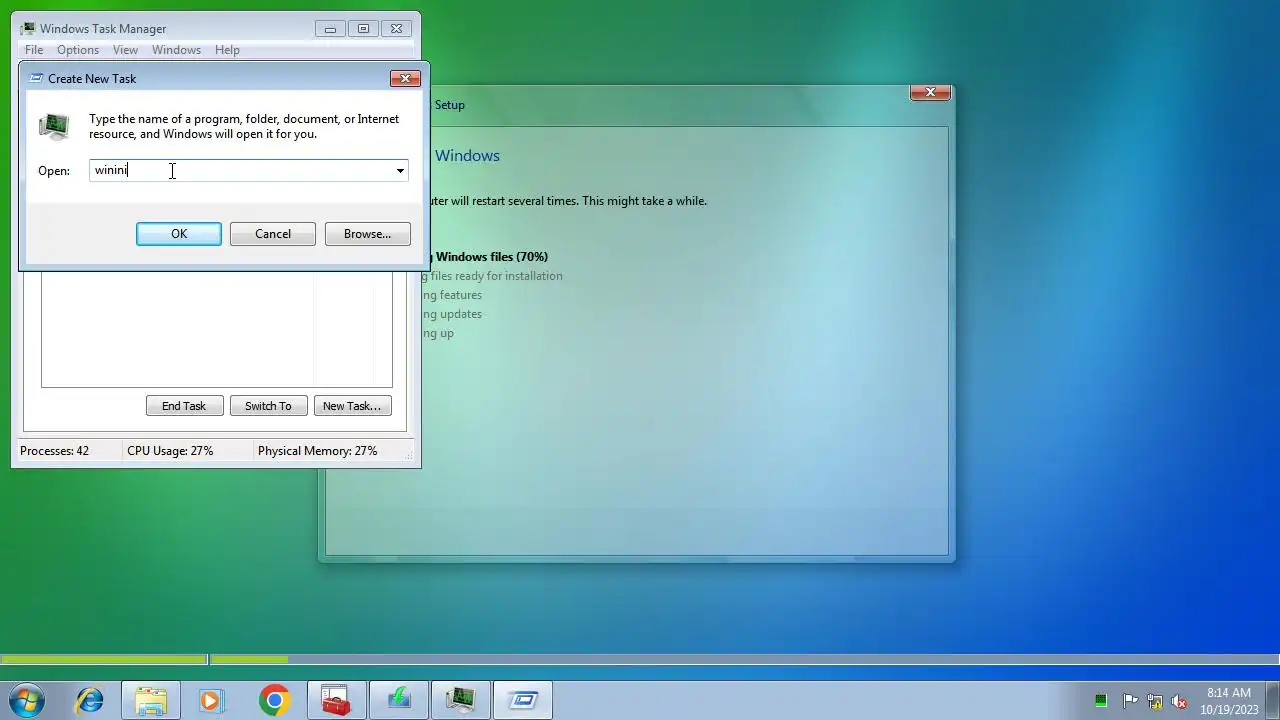Click Cancel in Create New Task dialog
The image size is (1280, 720).
pyautogui.click(x=273, y=234)
